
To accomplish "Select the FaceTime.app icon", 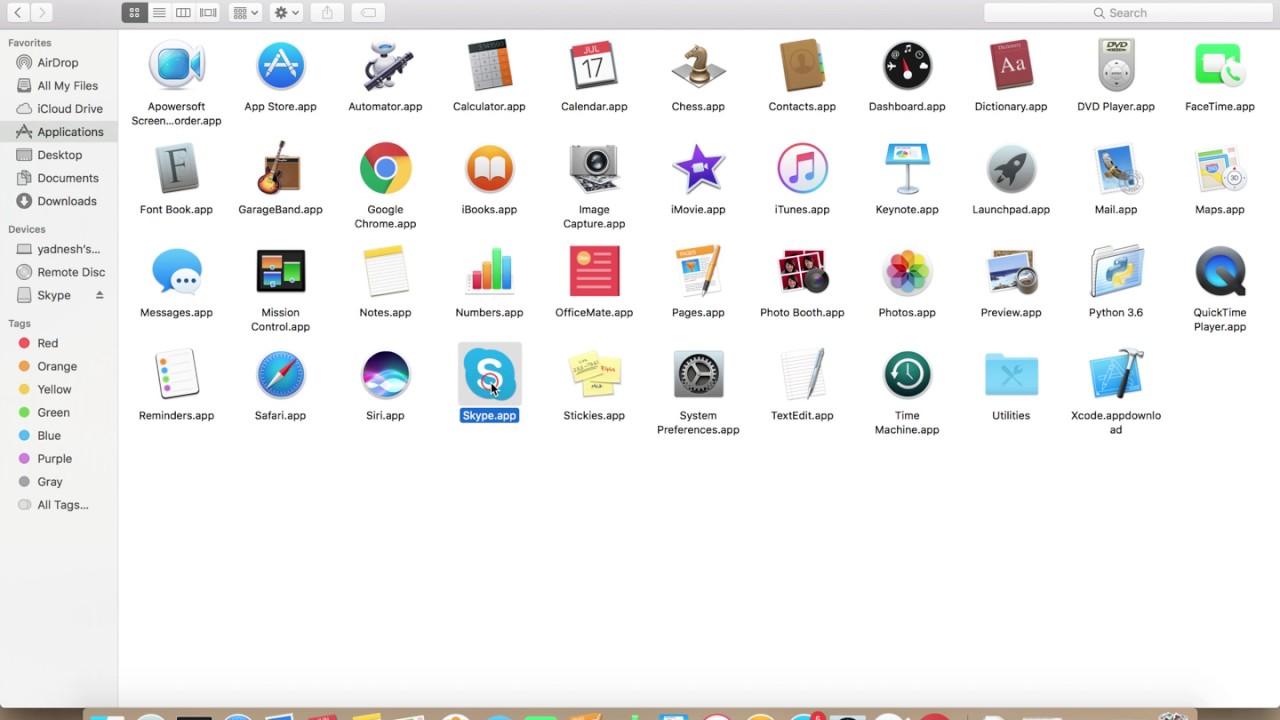I will [1220, 66].
